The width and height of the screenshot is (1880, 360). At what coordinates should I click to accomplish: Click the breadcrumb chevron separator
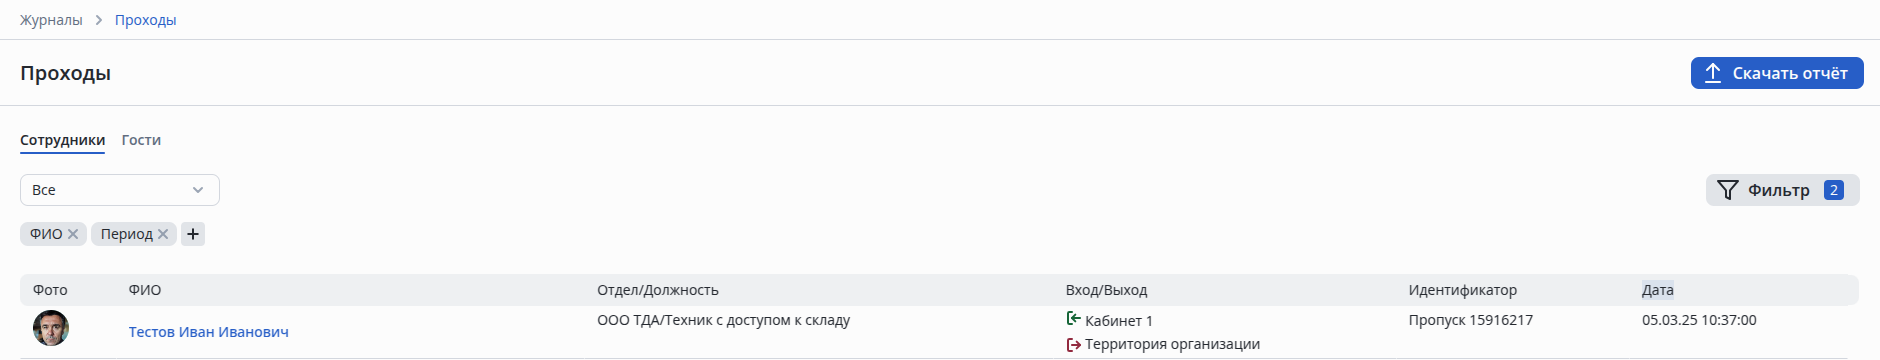pyautogui.click(x=99, y=20)
